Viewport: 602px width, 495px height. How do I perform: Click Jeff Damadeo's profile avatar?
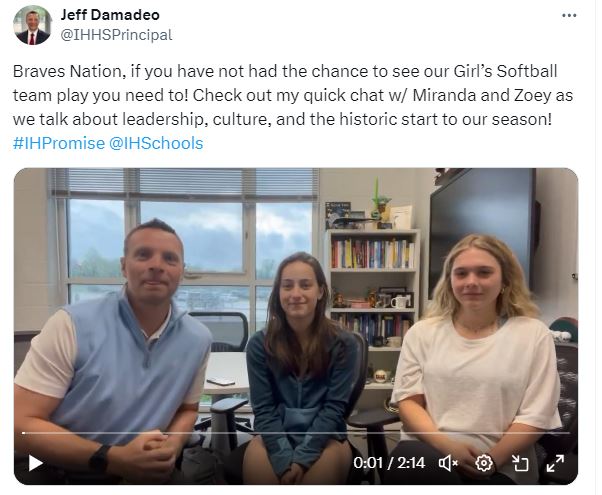pos(32,25)
